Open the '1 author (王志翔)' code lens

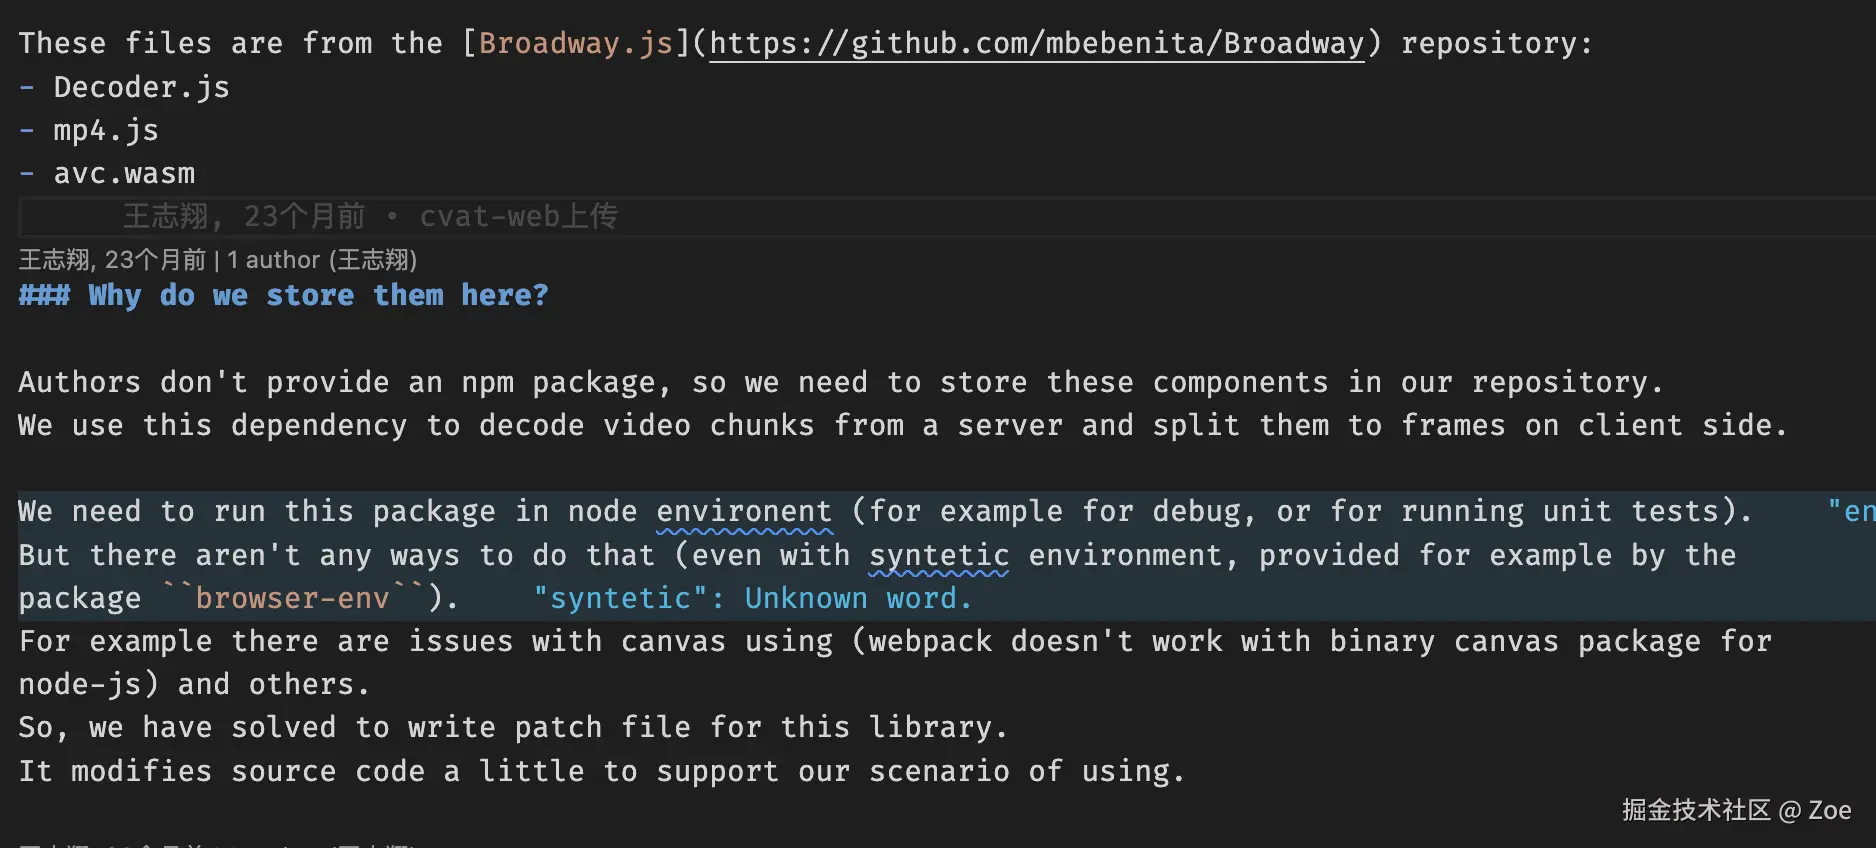coord(321,260)
